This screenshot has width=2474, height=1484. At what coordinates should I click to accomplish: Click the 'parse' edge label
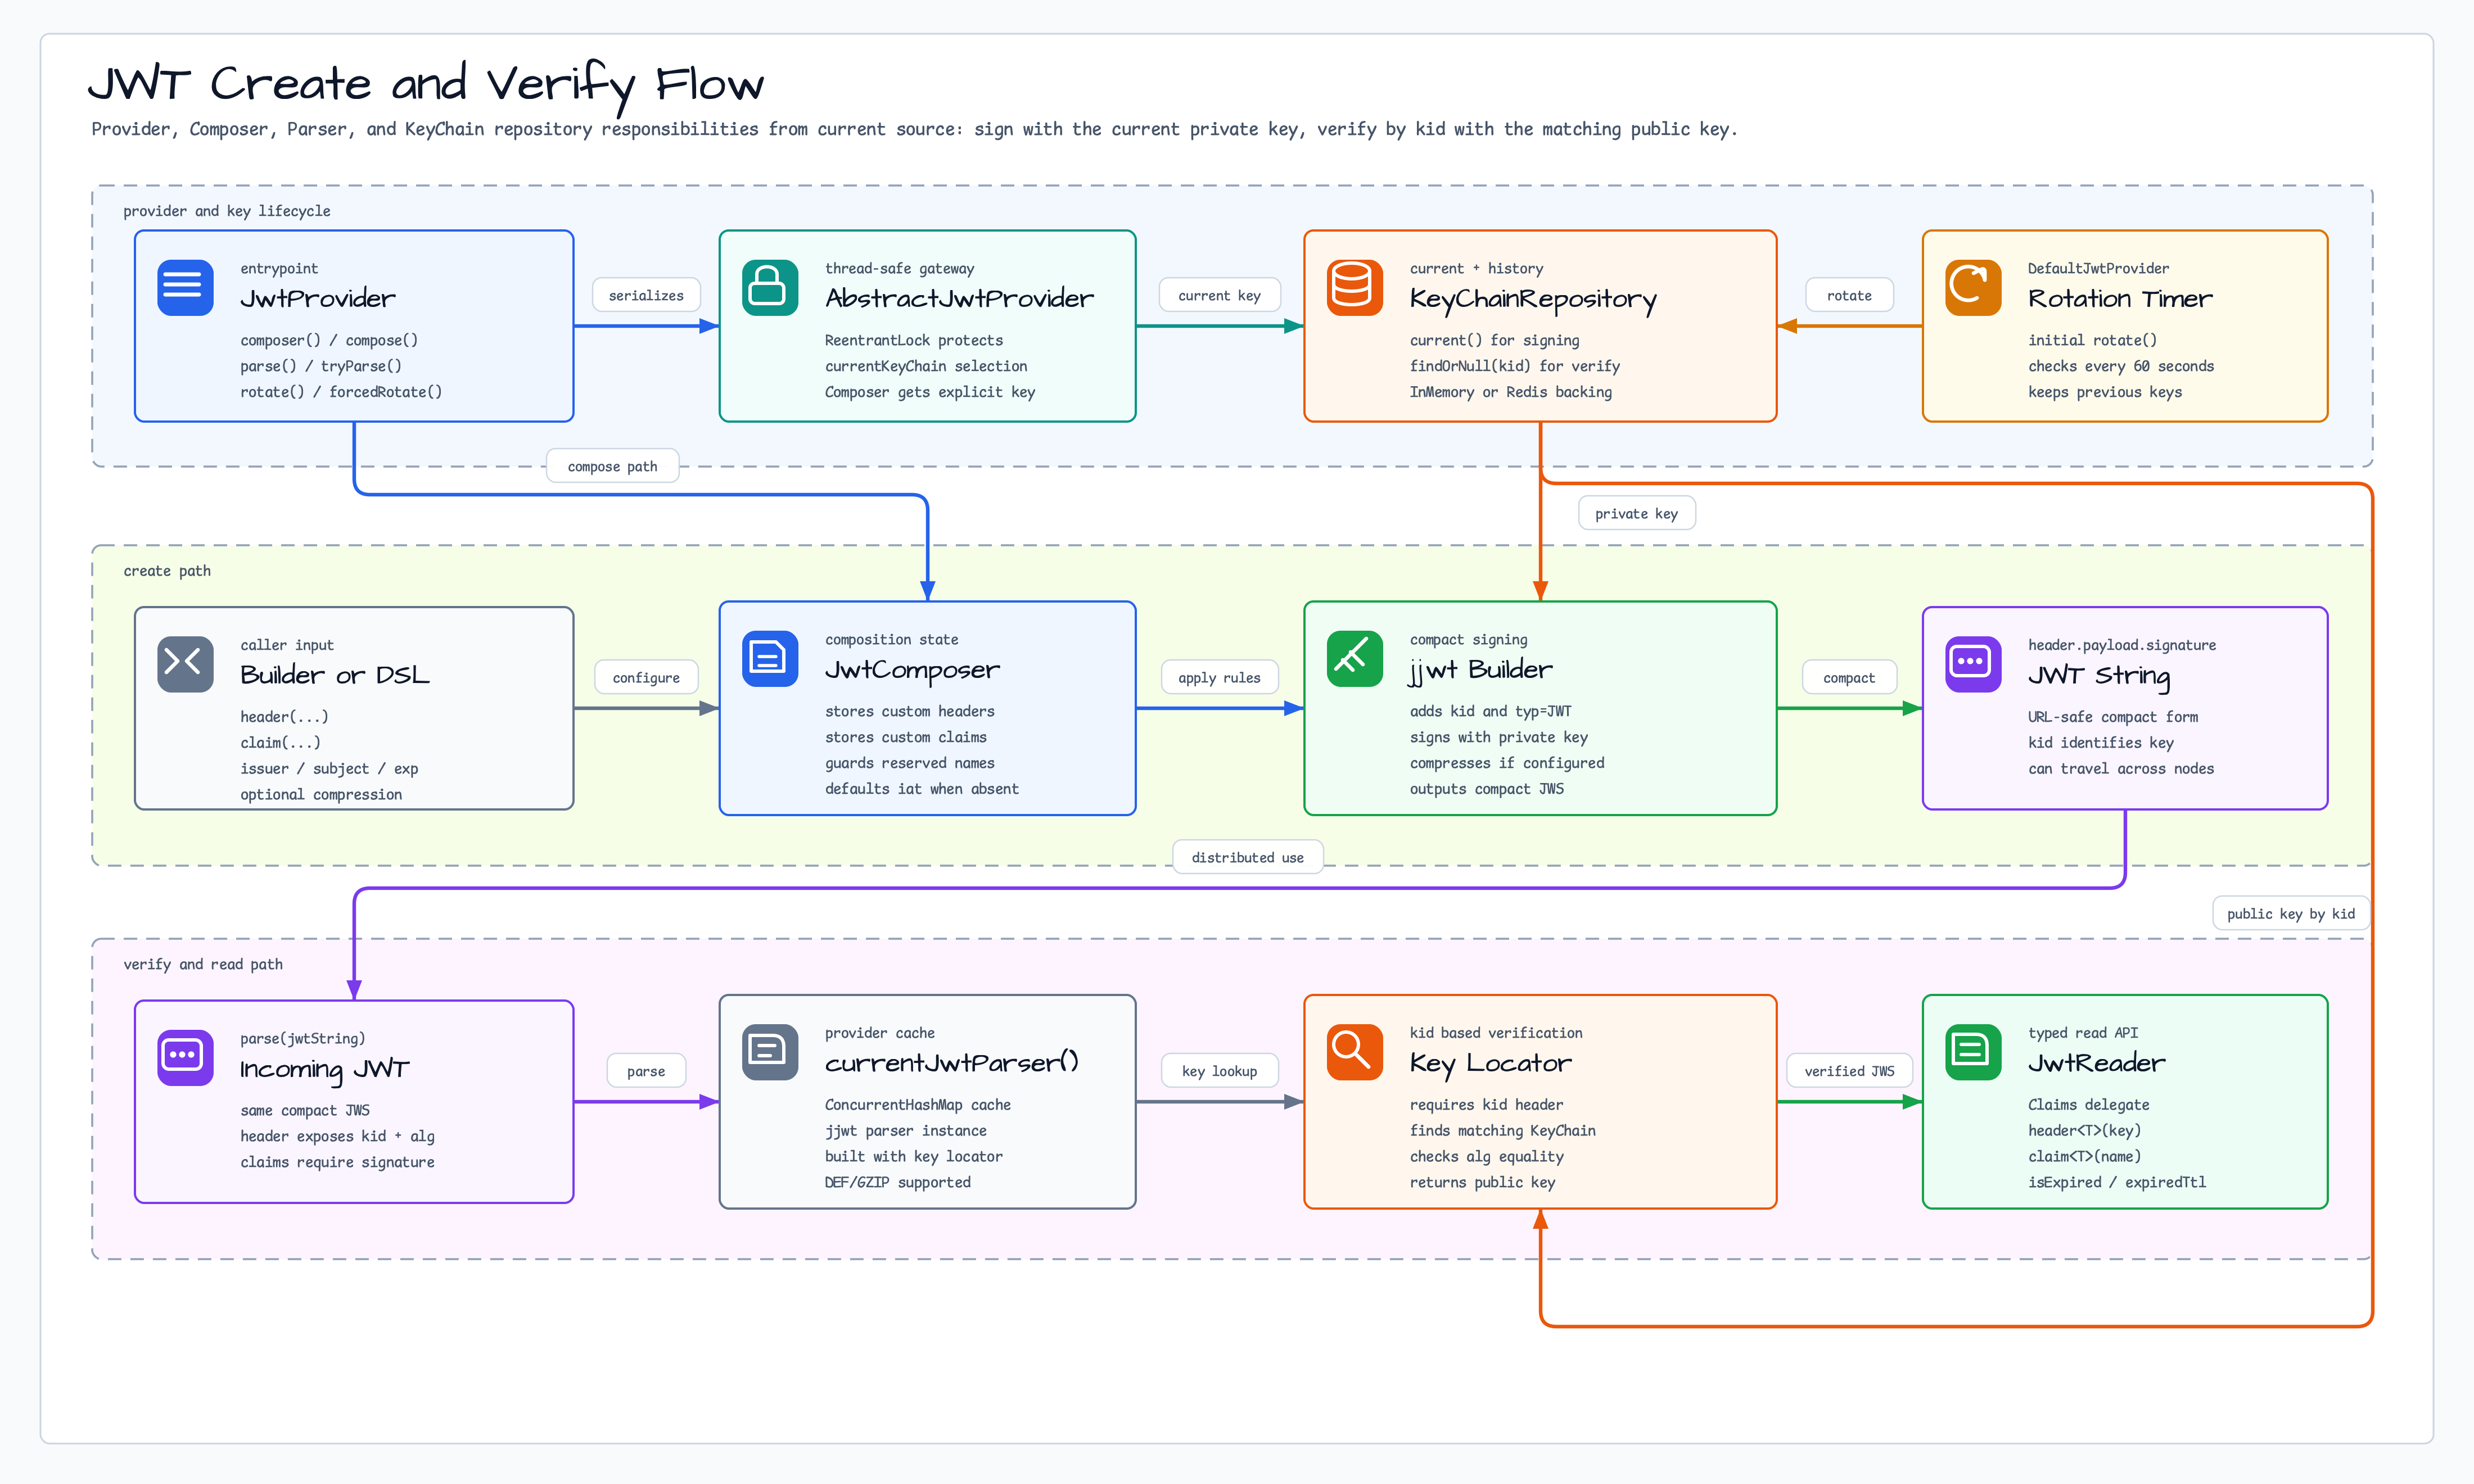(x=646, y=1071)
